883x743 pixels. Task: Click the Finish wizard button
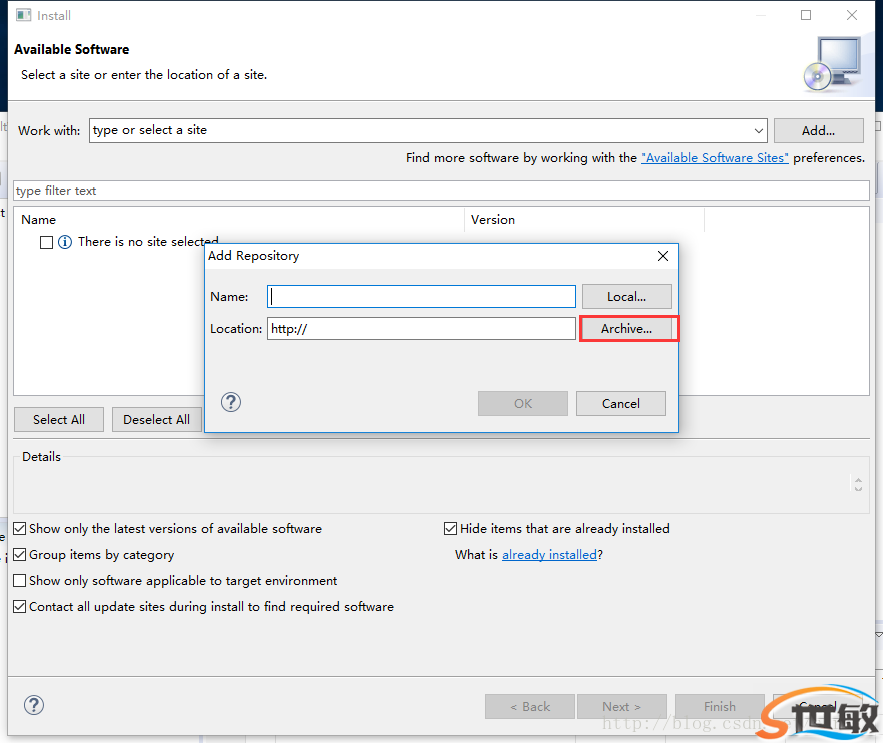720,706
